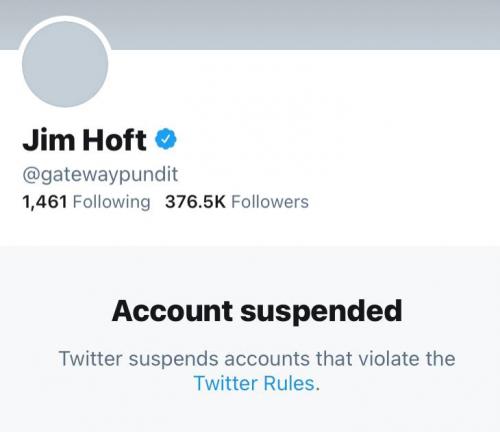Select the word Jim in display name
This screenshot has height=432, width=500.
(x=49, y=140)
